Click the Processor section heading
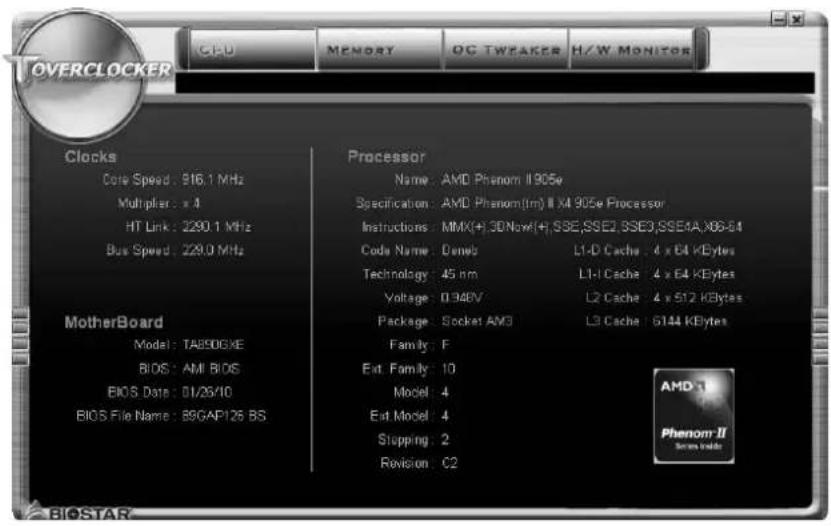Image resolution: width=831 pixels, height=526 pixels. [x=386, y=157]
